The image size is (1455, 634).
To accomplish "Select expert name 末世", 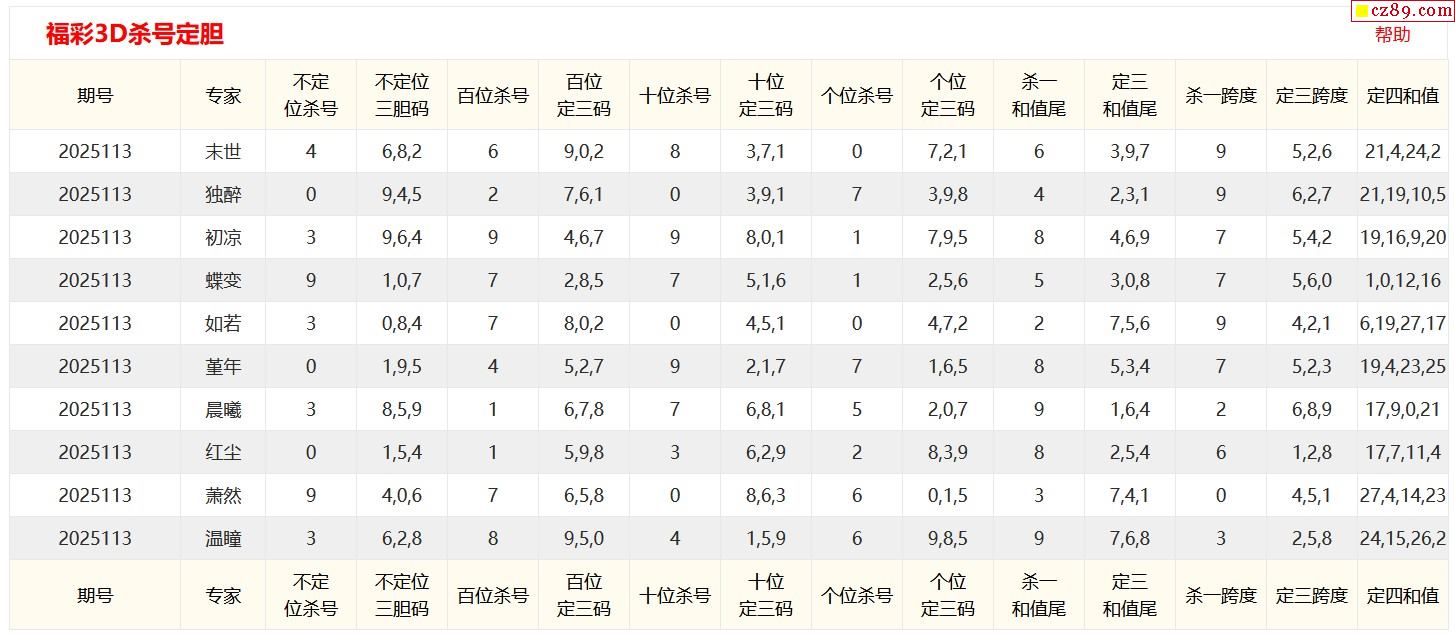I will (x=223, y=152).
